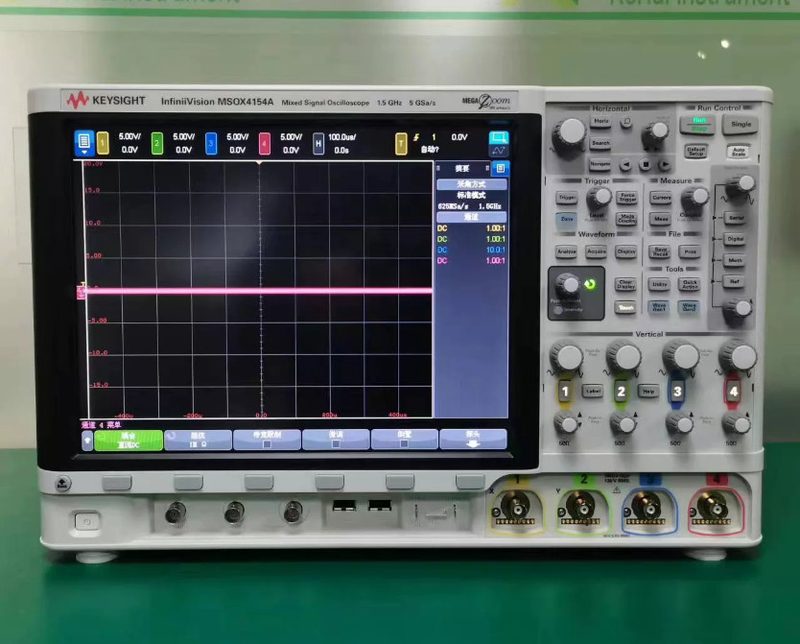The width and height of the screenshot is (800, 644).
Task: Tap the yellow channel 1 badge on screen
Action: tap(103, 143)
